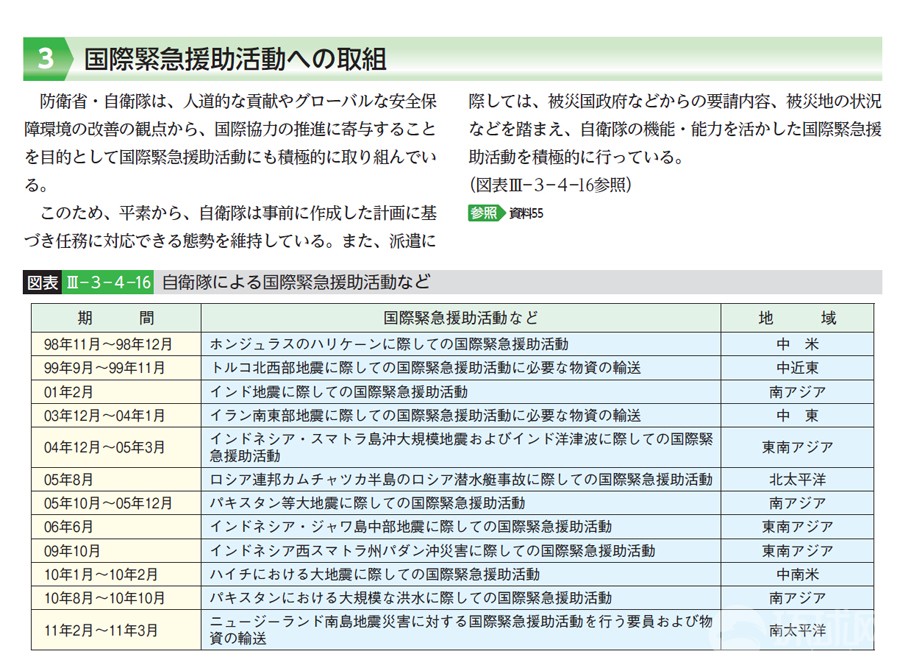Click the watermark logo in bottom-right corner
The image size is (900, 668).
(x=840, y=640)
